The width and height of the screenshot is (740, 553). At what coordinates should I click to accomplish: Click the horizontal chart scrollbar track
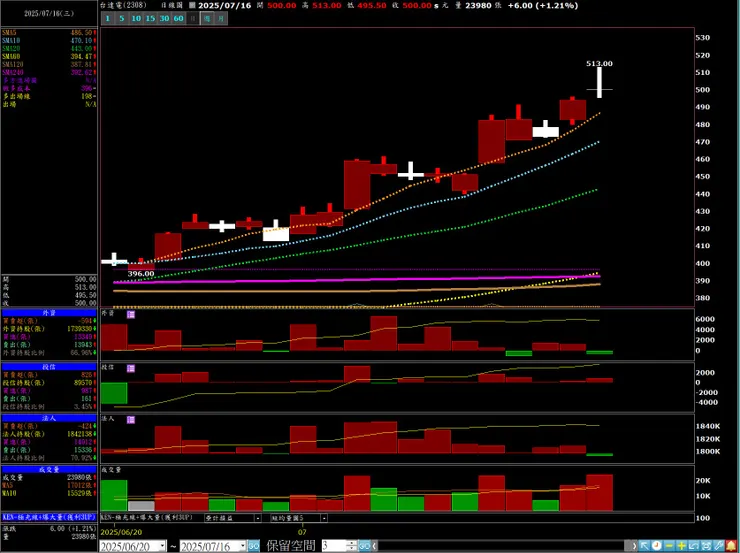click(x=503, y=546)
